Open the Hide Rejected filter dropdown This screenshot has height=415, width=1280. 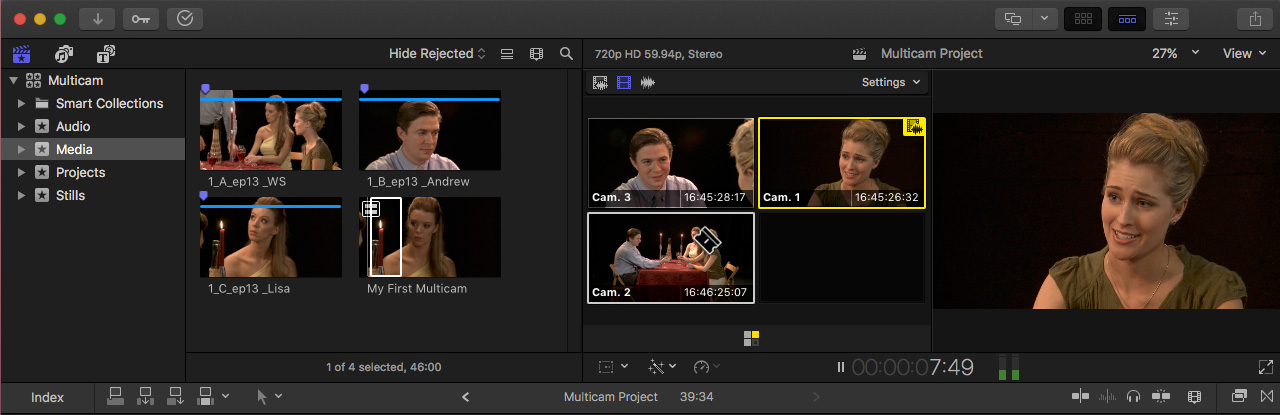pos(437,54)
